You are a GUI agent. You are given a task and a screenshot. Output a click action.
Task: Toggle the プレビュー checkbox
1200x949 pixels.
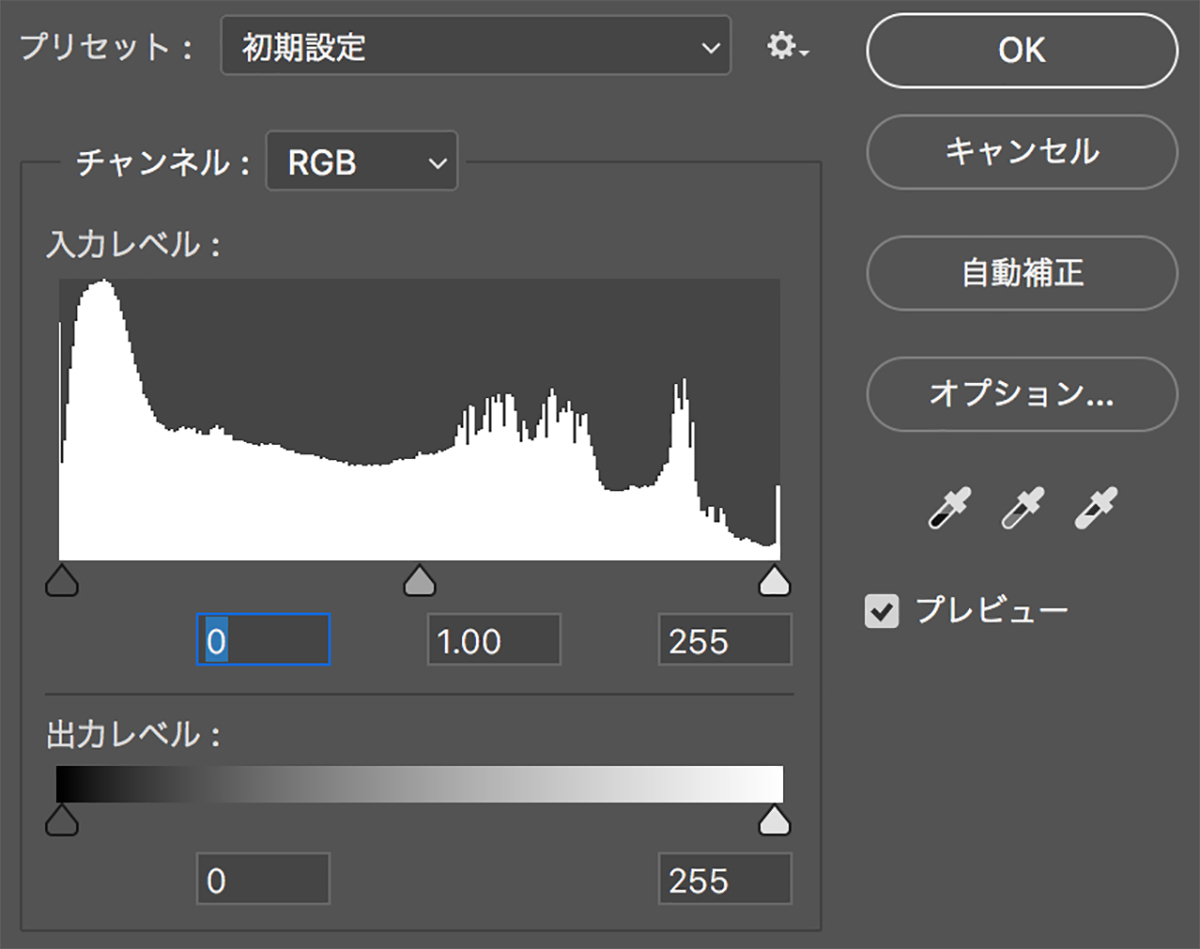881,610
